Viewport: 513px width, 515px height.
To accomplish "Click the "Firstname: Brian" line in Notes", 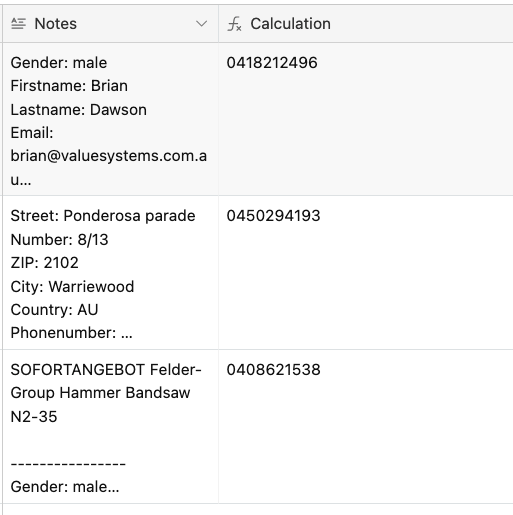I will (69, 86).
